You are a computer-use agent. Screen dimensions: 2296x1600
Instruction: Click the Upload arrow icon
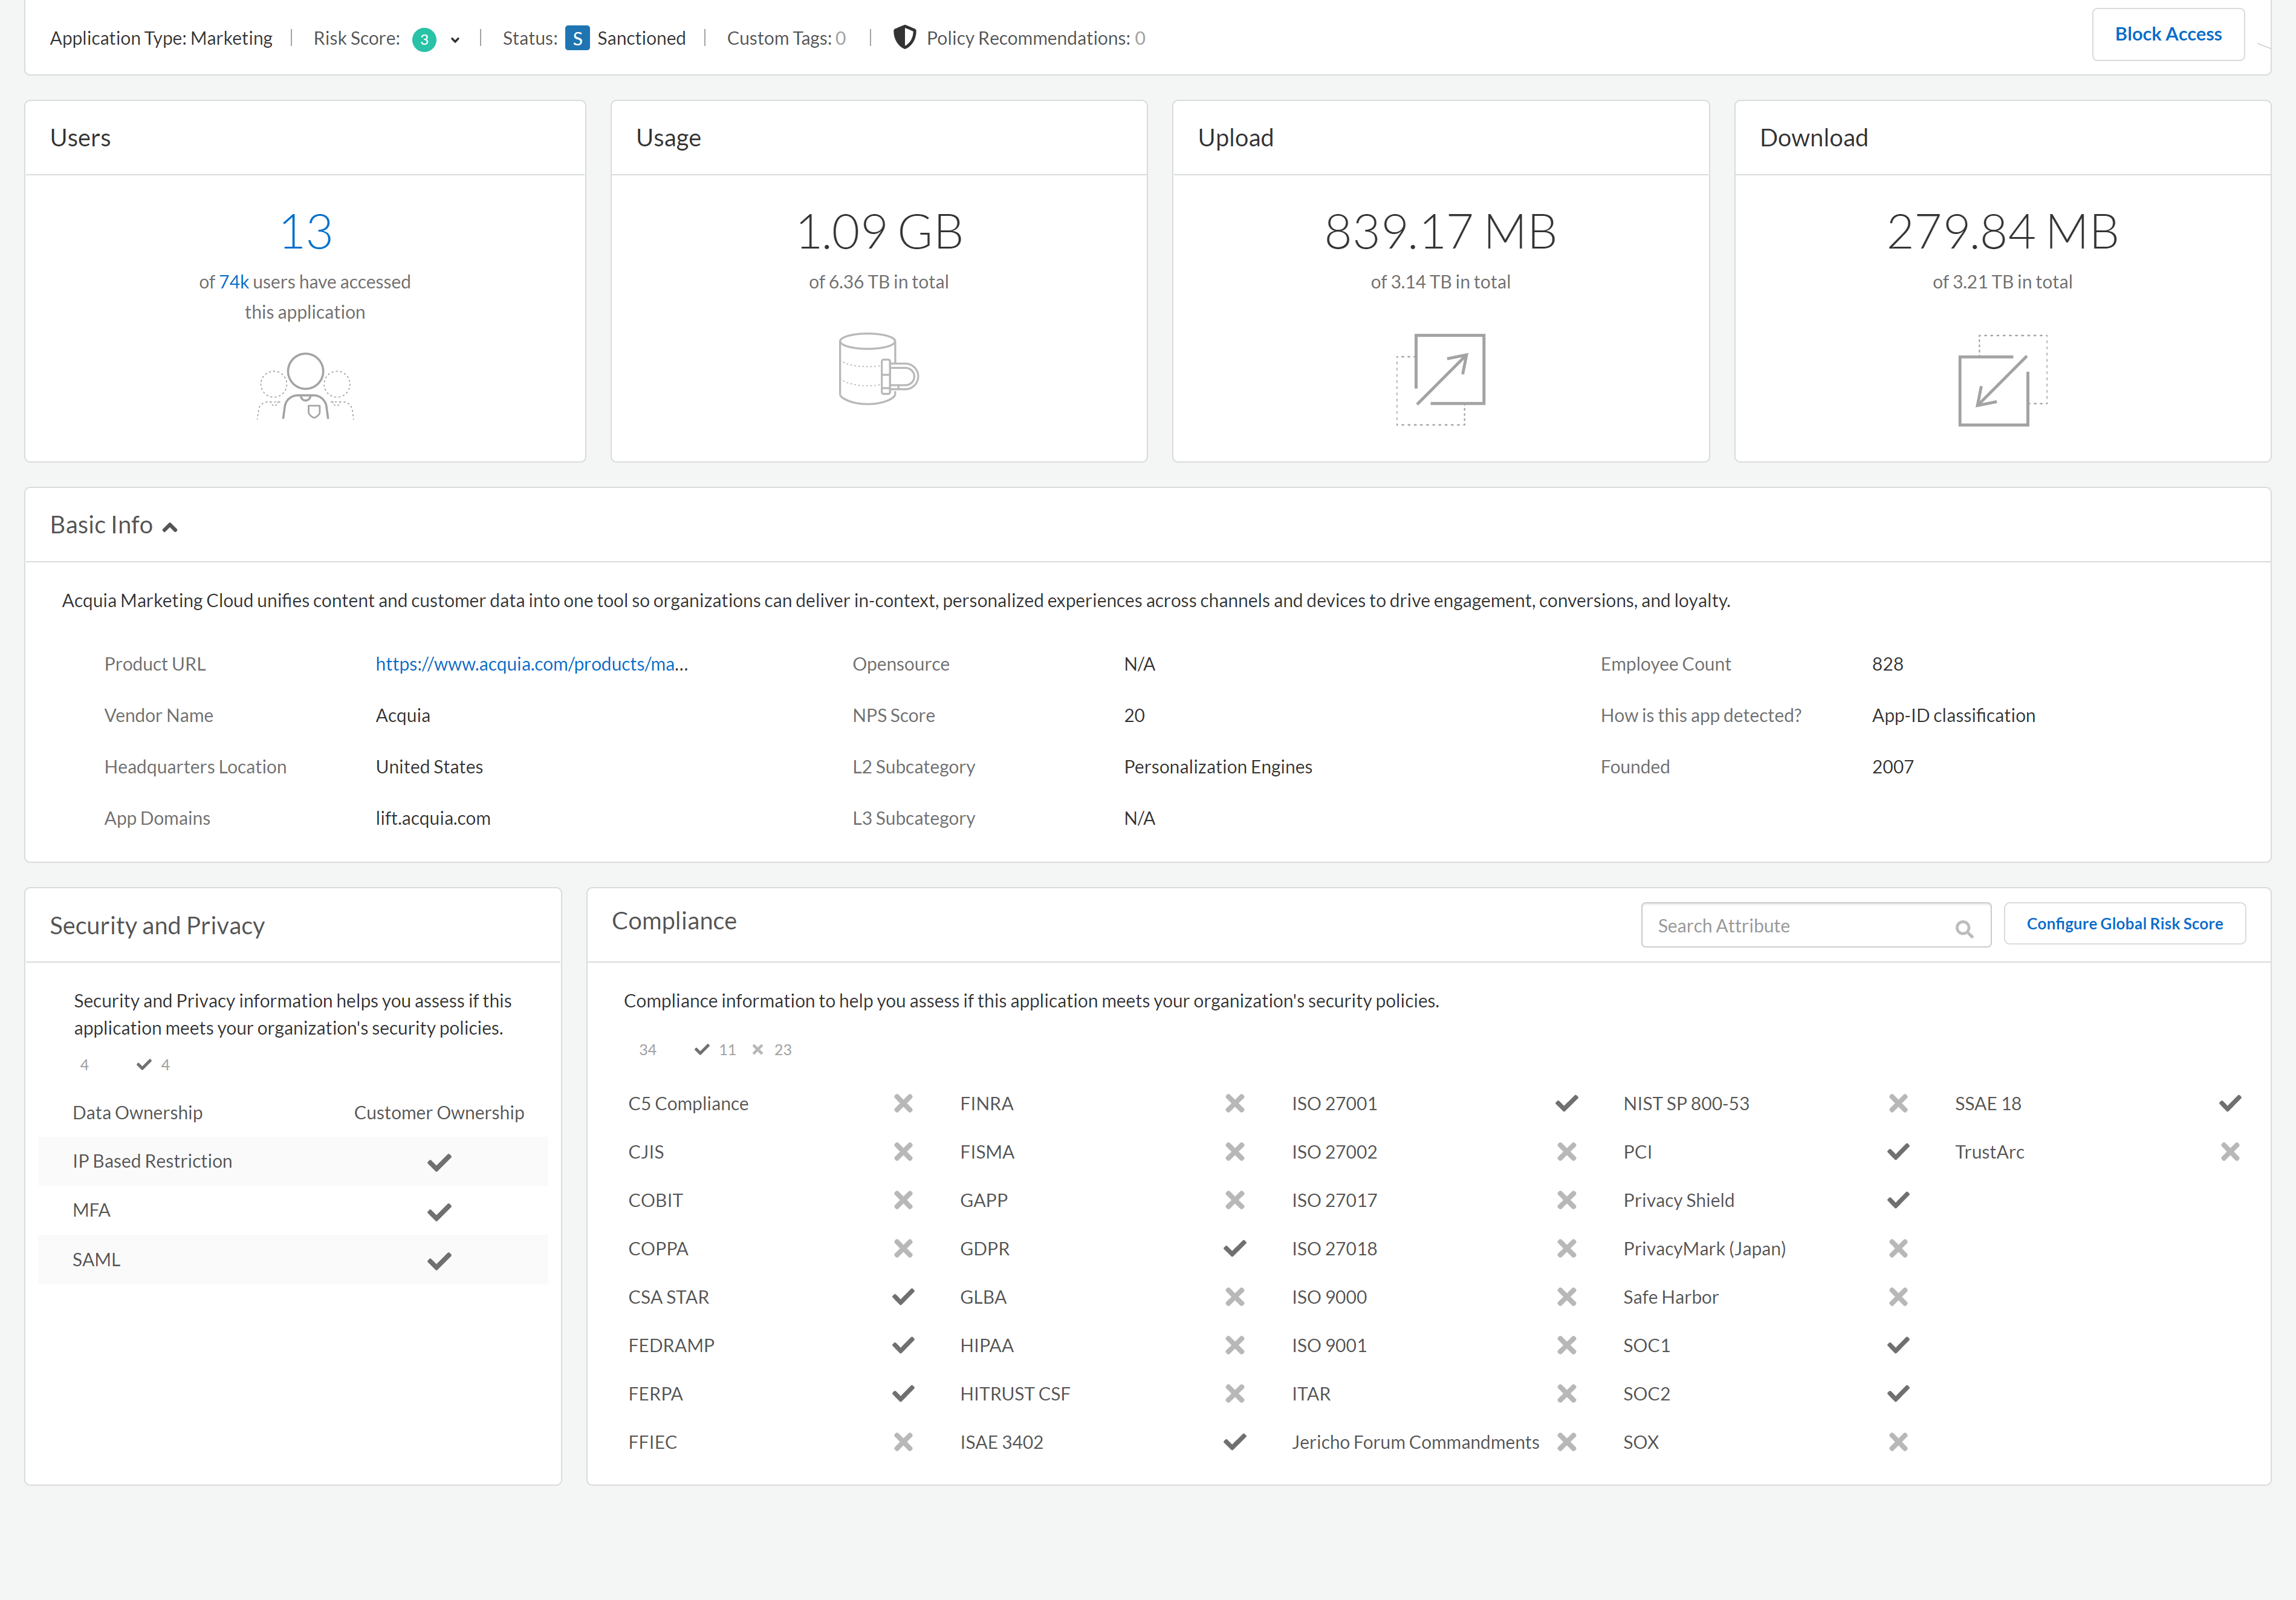point(1440,379)
